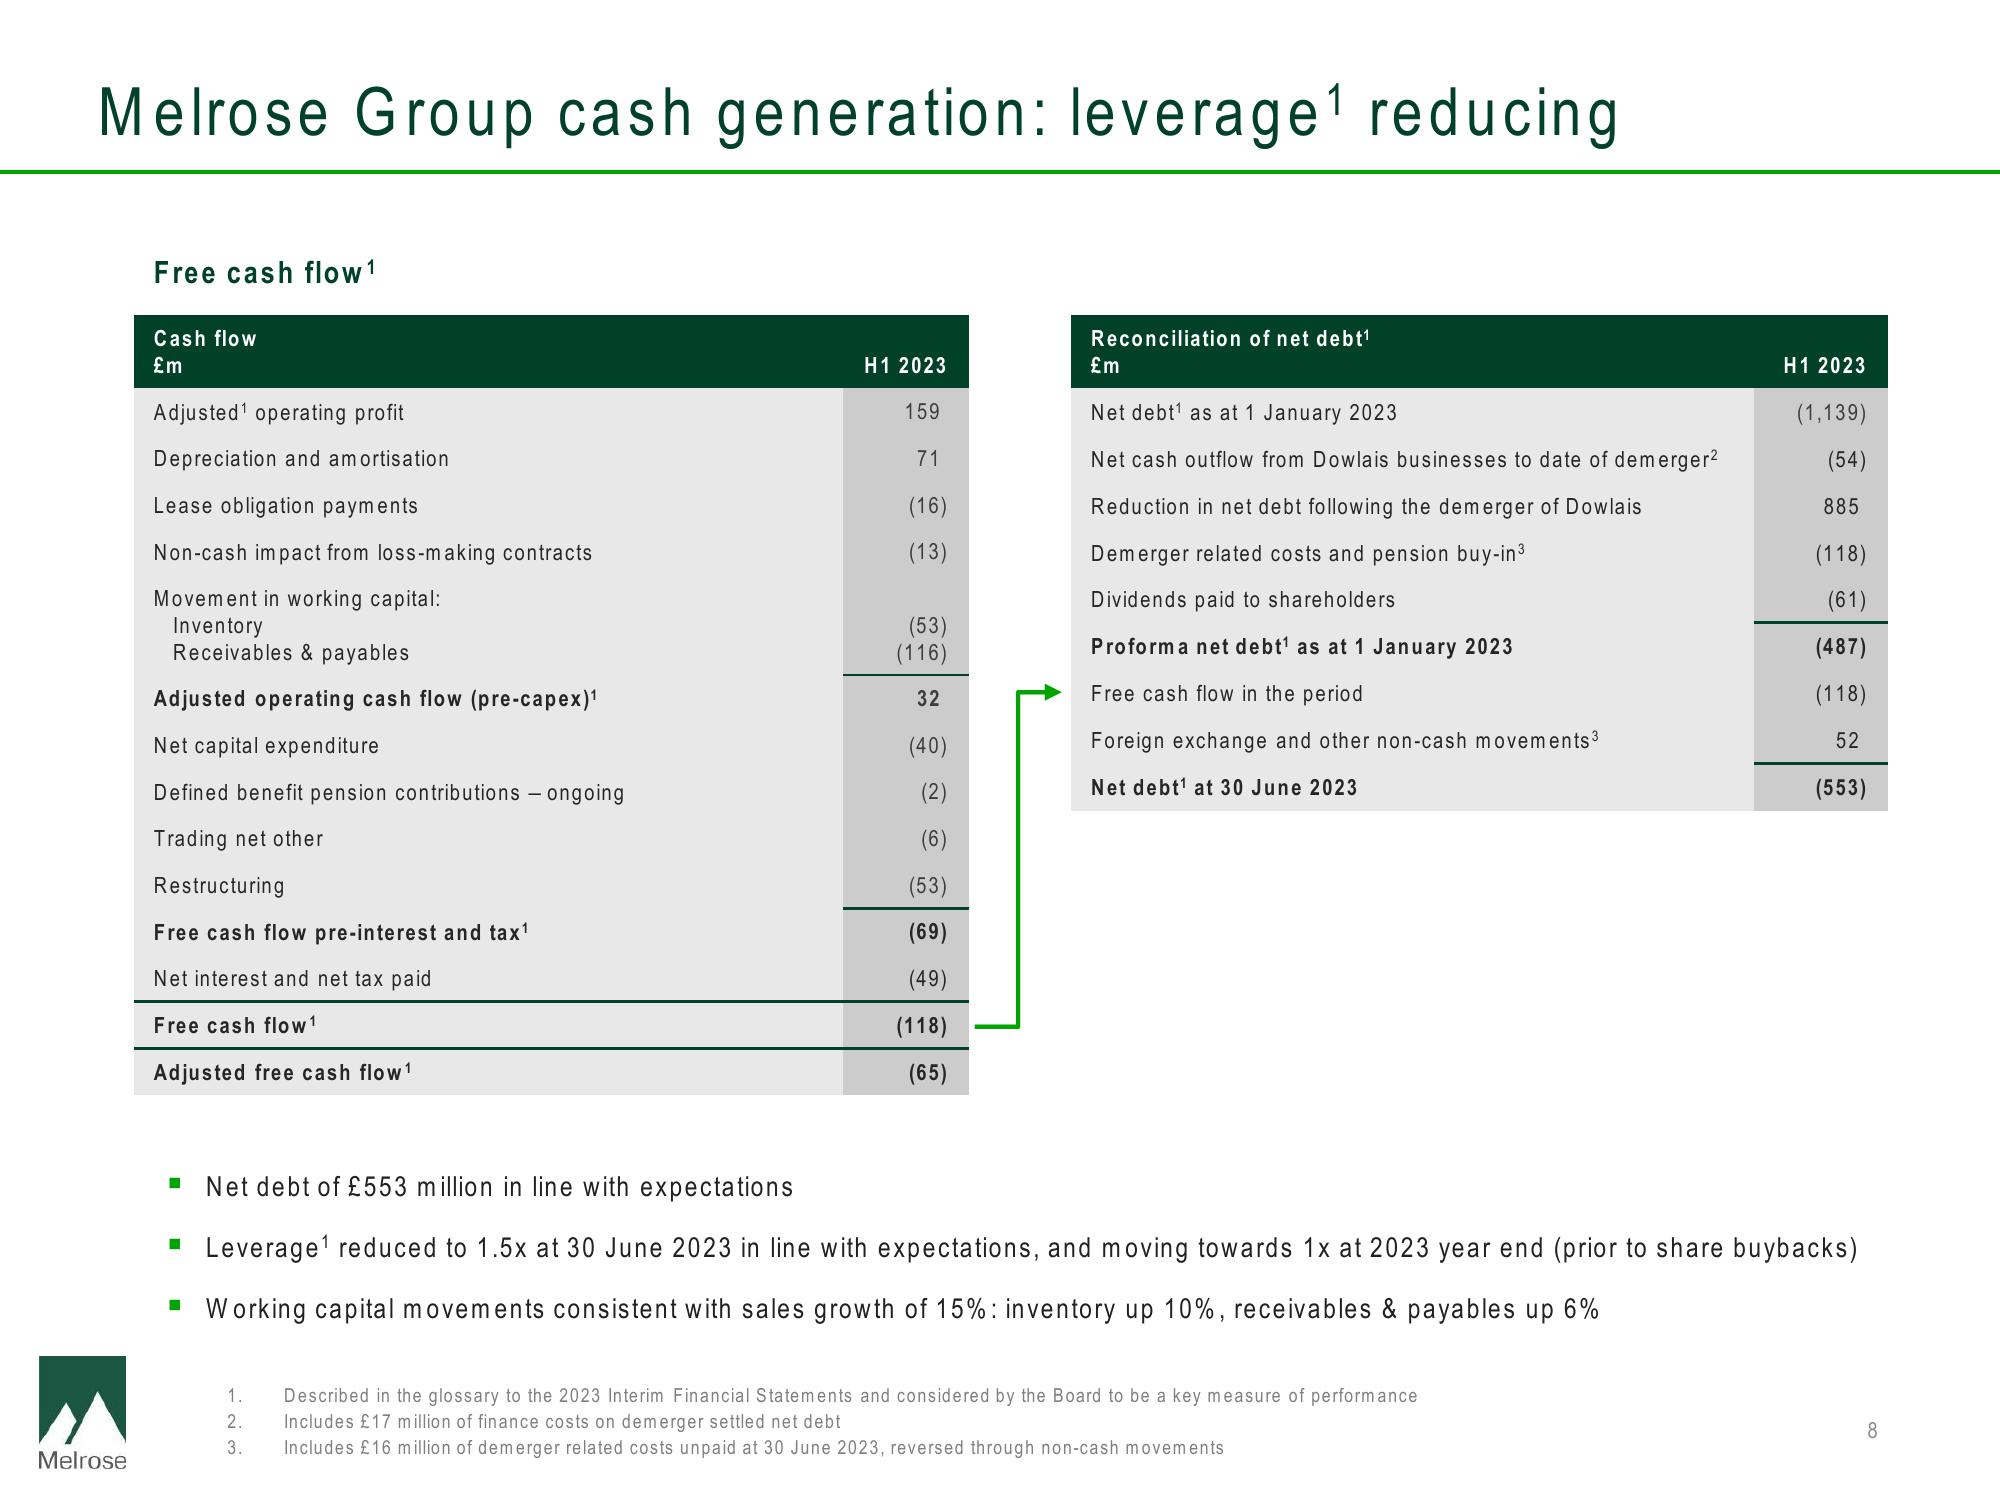
Task: Click the slide title about leverage reducing
Action: pos(858,113)
